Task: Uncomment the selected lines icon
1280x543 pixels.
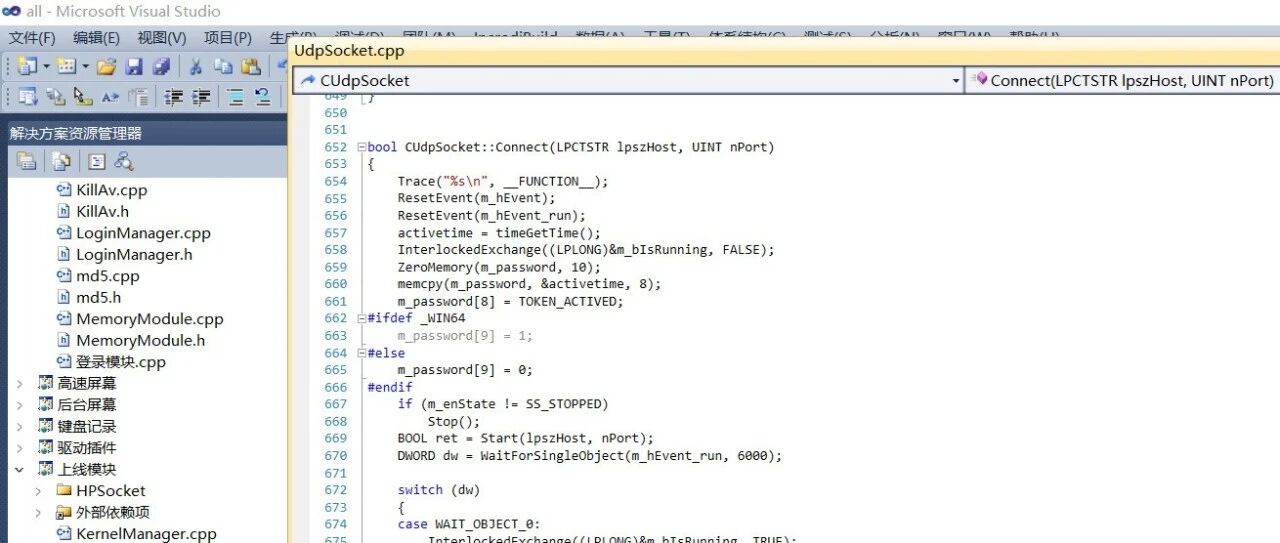Action: (x=263, y=96)
